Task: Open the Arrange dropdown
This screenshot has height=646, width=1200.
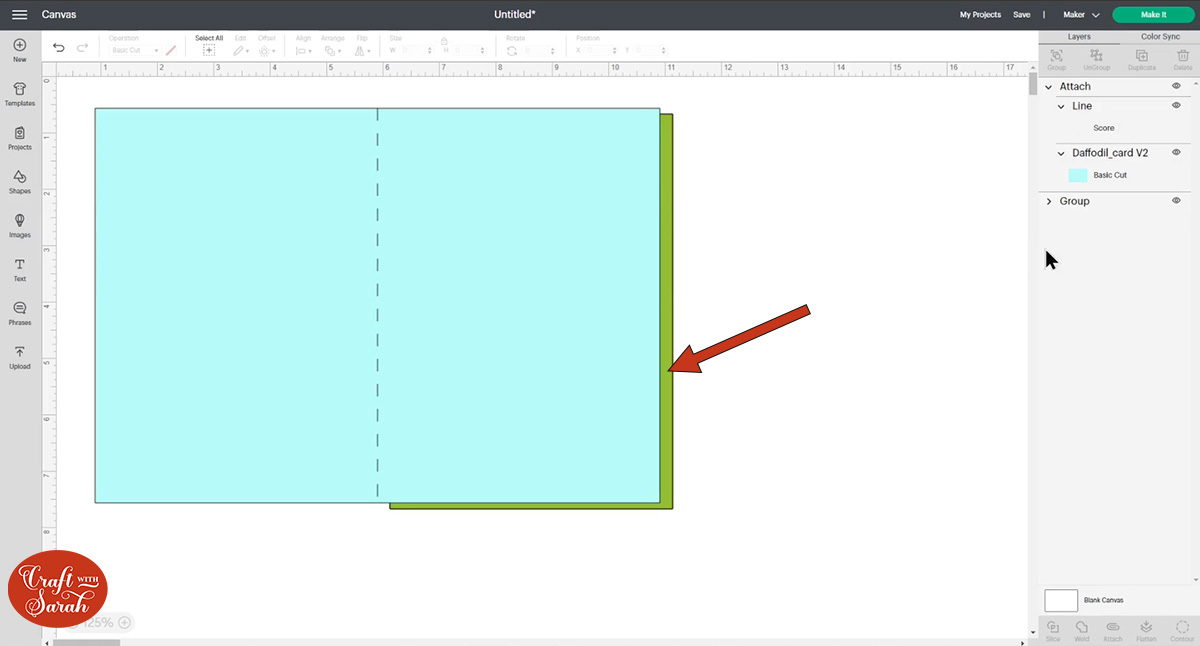Action: (x=332, y=50)
